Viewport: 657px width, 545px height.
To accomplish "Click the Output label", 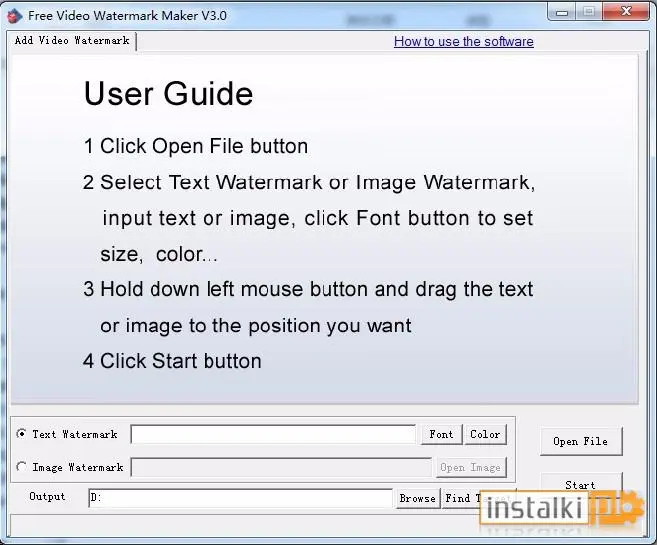I will (47, 497).
